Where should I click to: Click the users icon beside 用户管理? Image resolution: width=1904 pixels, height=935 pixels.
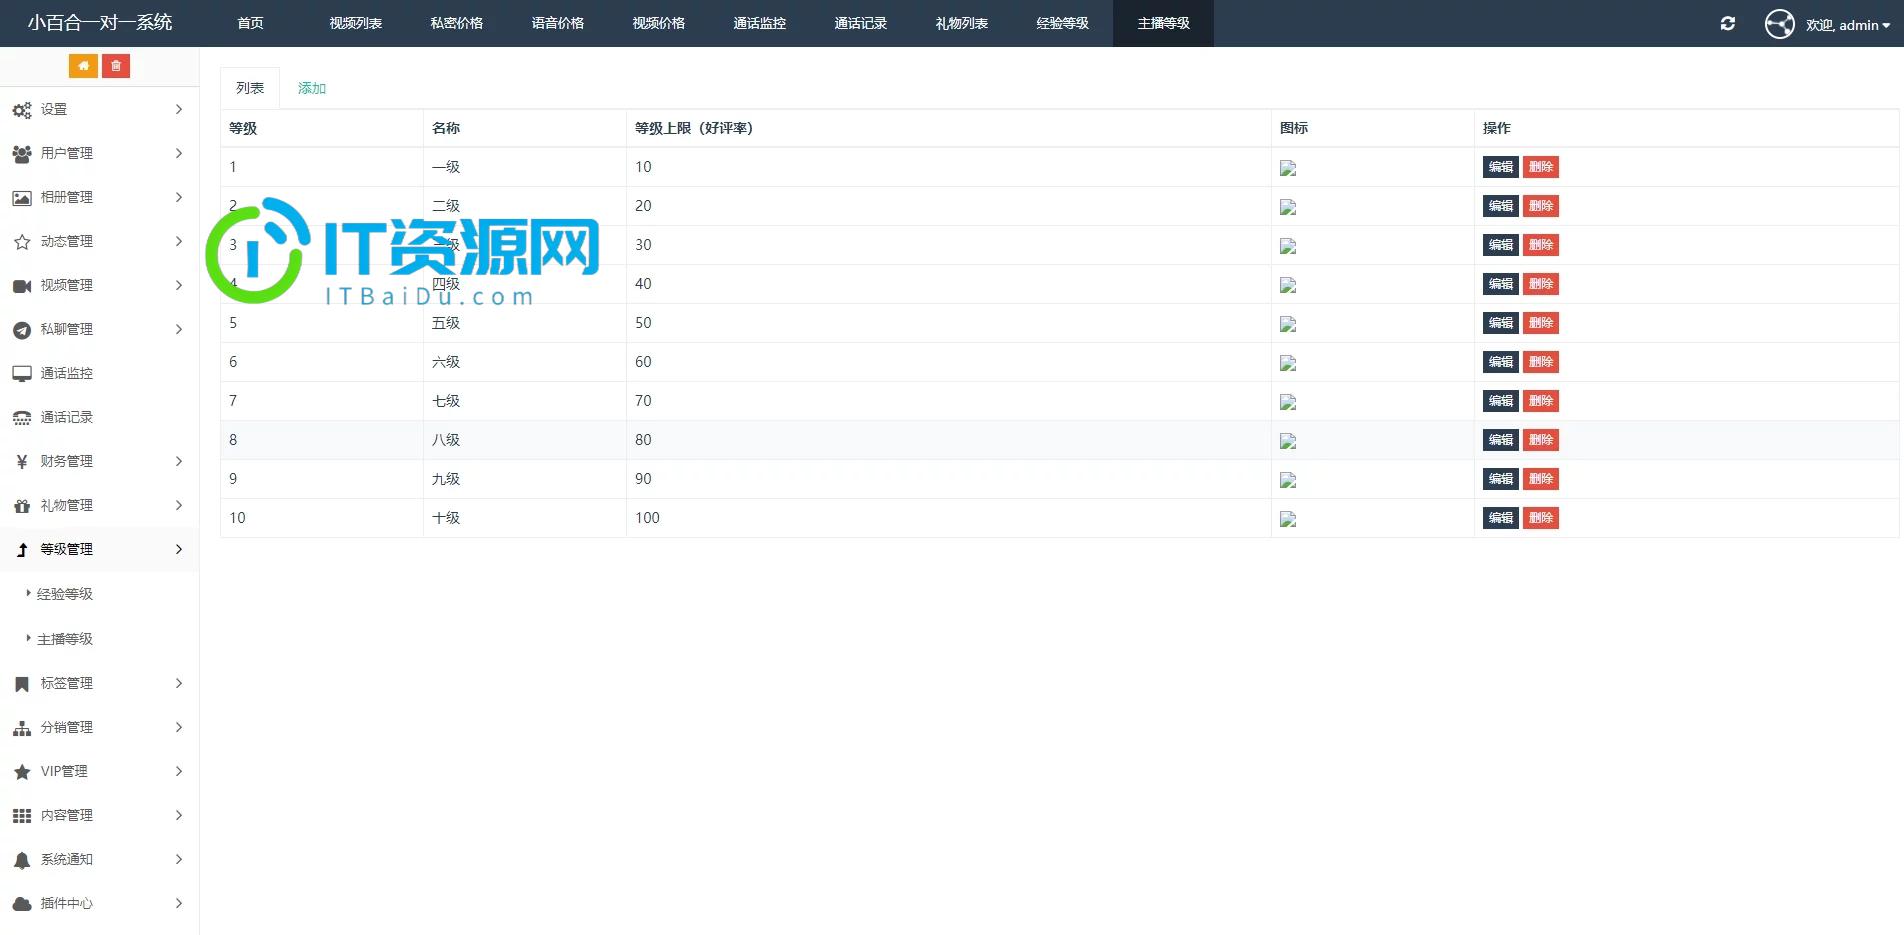point(22,154)
